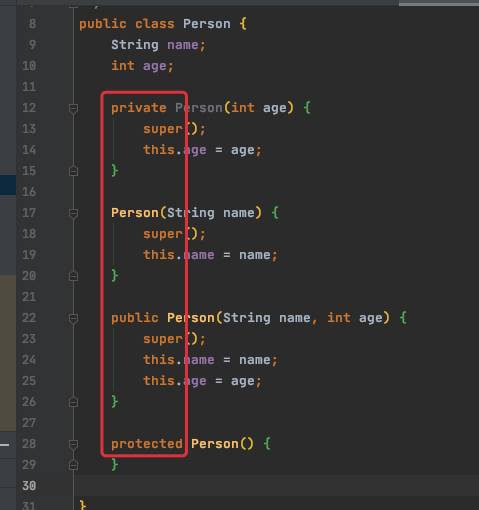Toggle the fold end marker on line 26
479x510 pixels.
[x=73, y=402]
